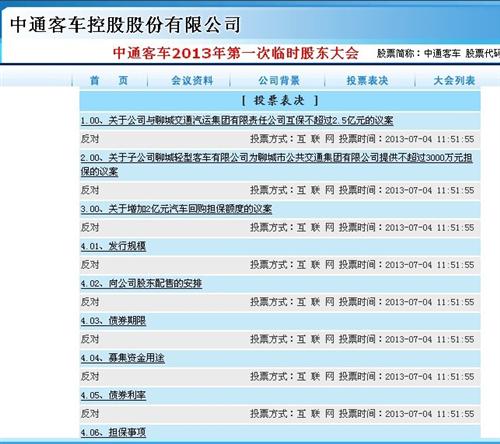The image size is (500, 444).
Task: Open item 4.02 向公司股东配售的安排
Action: 141,284
